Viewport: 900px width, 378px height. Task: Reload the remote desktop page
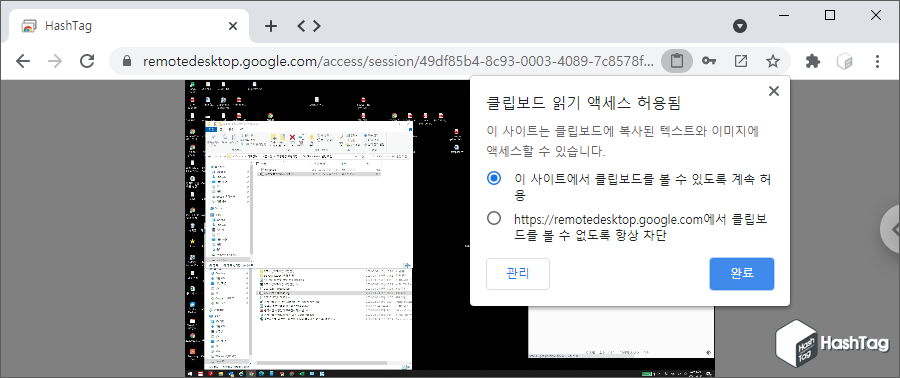pos(87,61)
